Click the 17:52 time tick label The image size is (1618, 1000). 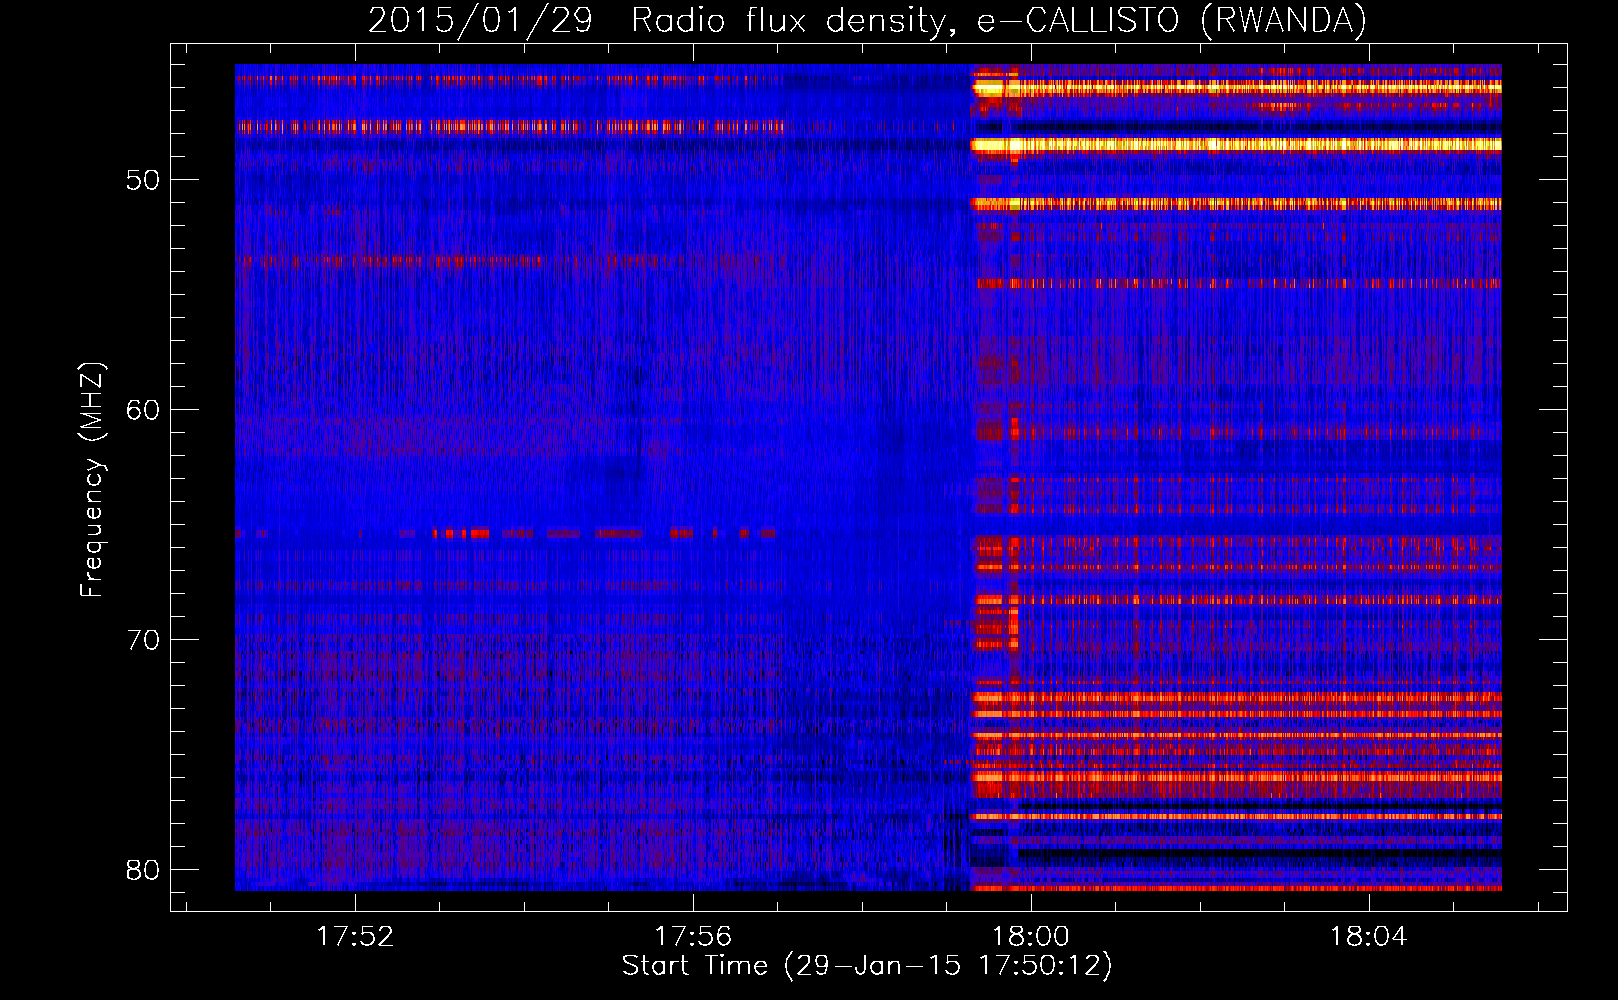[355, 936]
